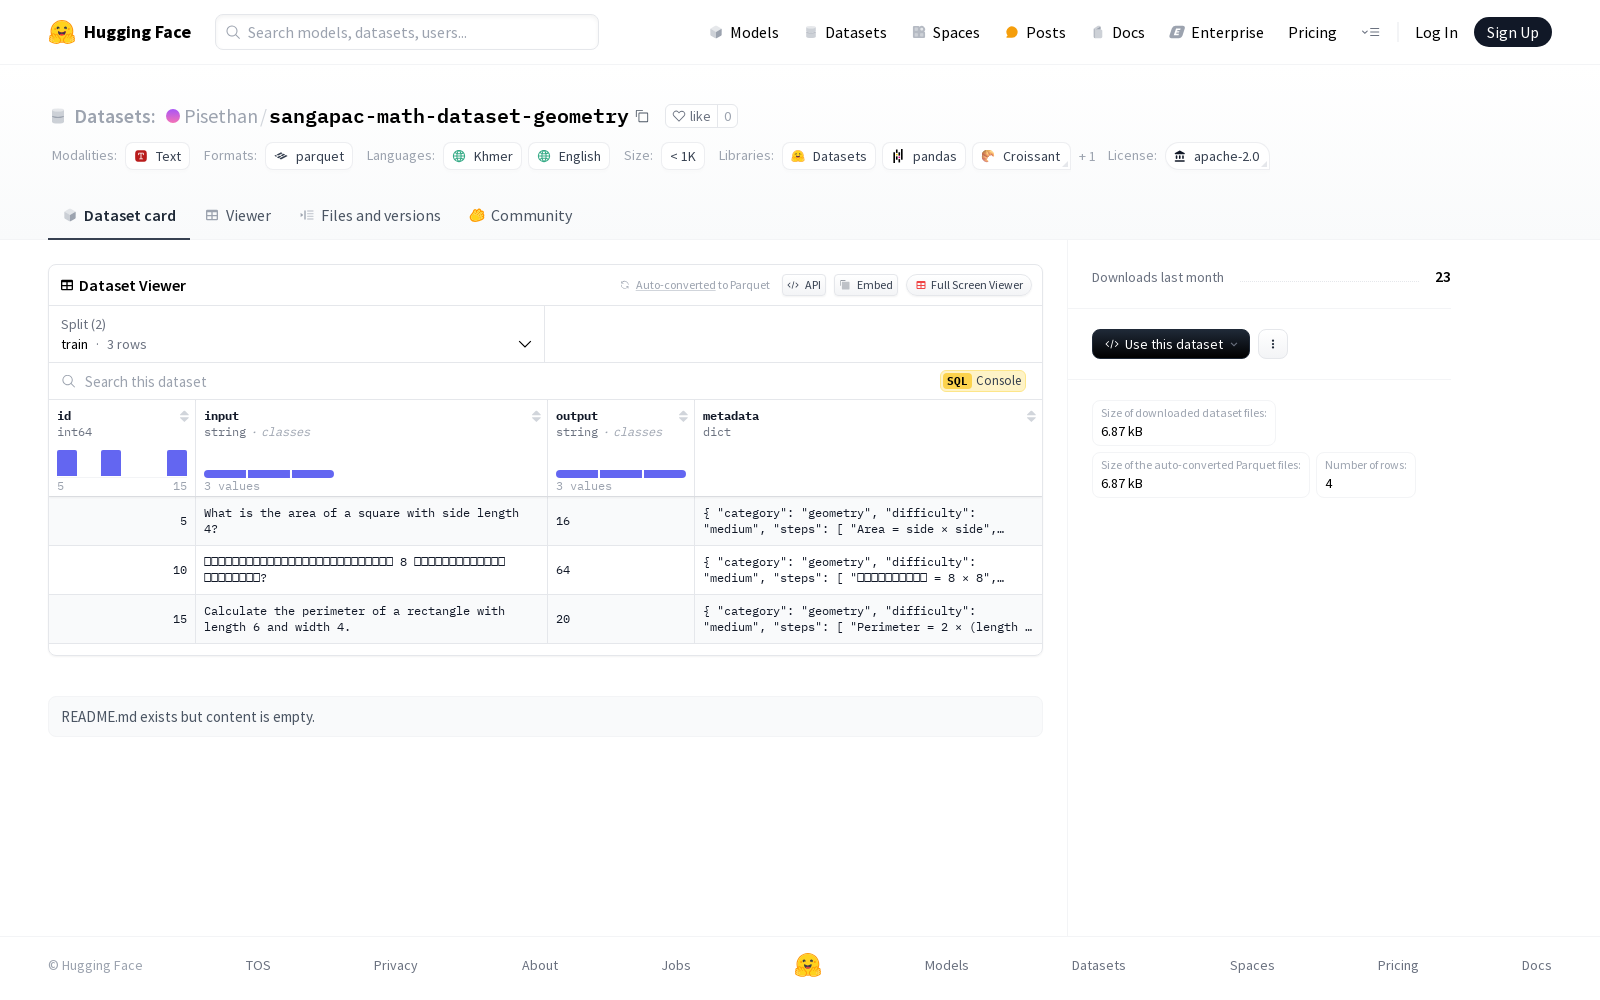Click the heart like button
1600x1000 pixels.
691,116
